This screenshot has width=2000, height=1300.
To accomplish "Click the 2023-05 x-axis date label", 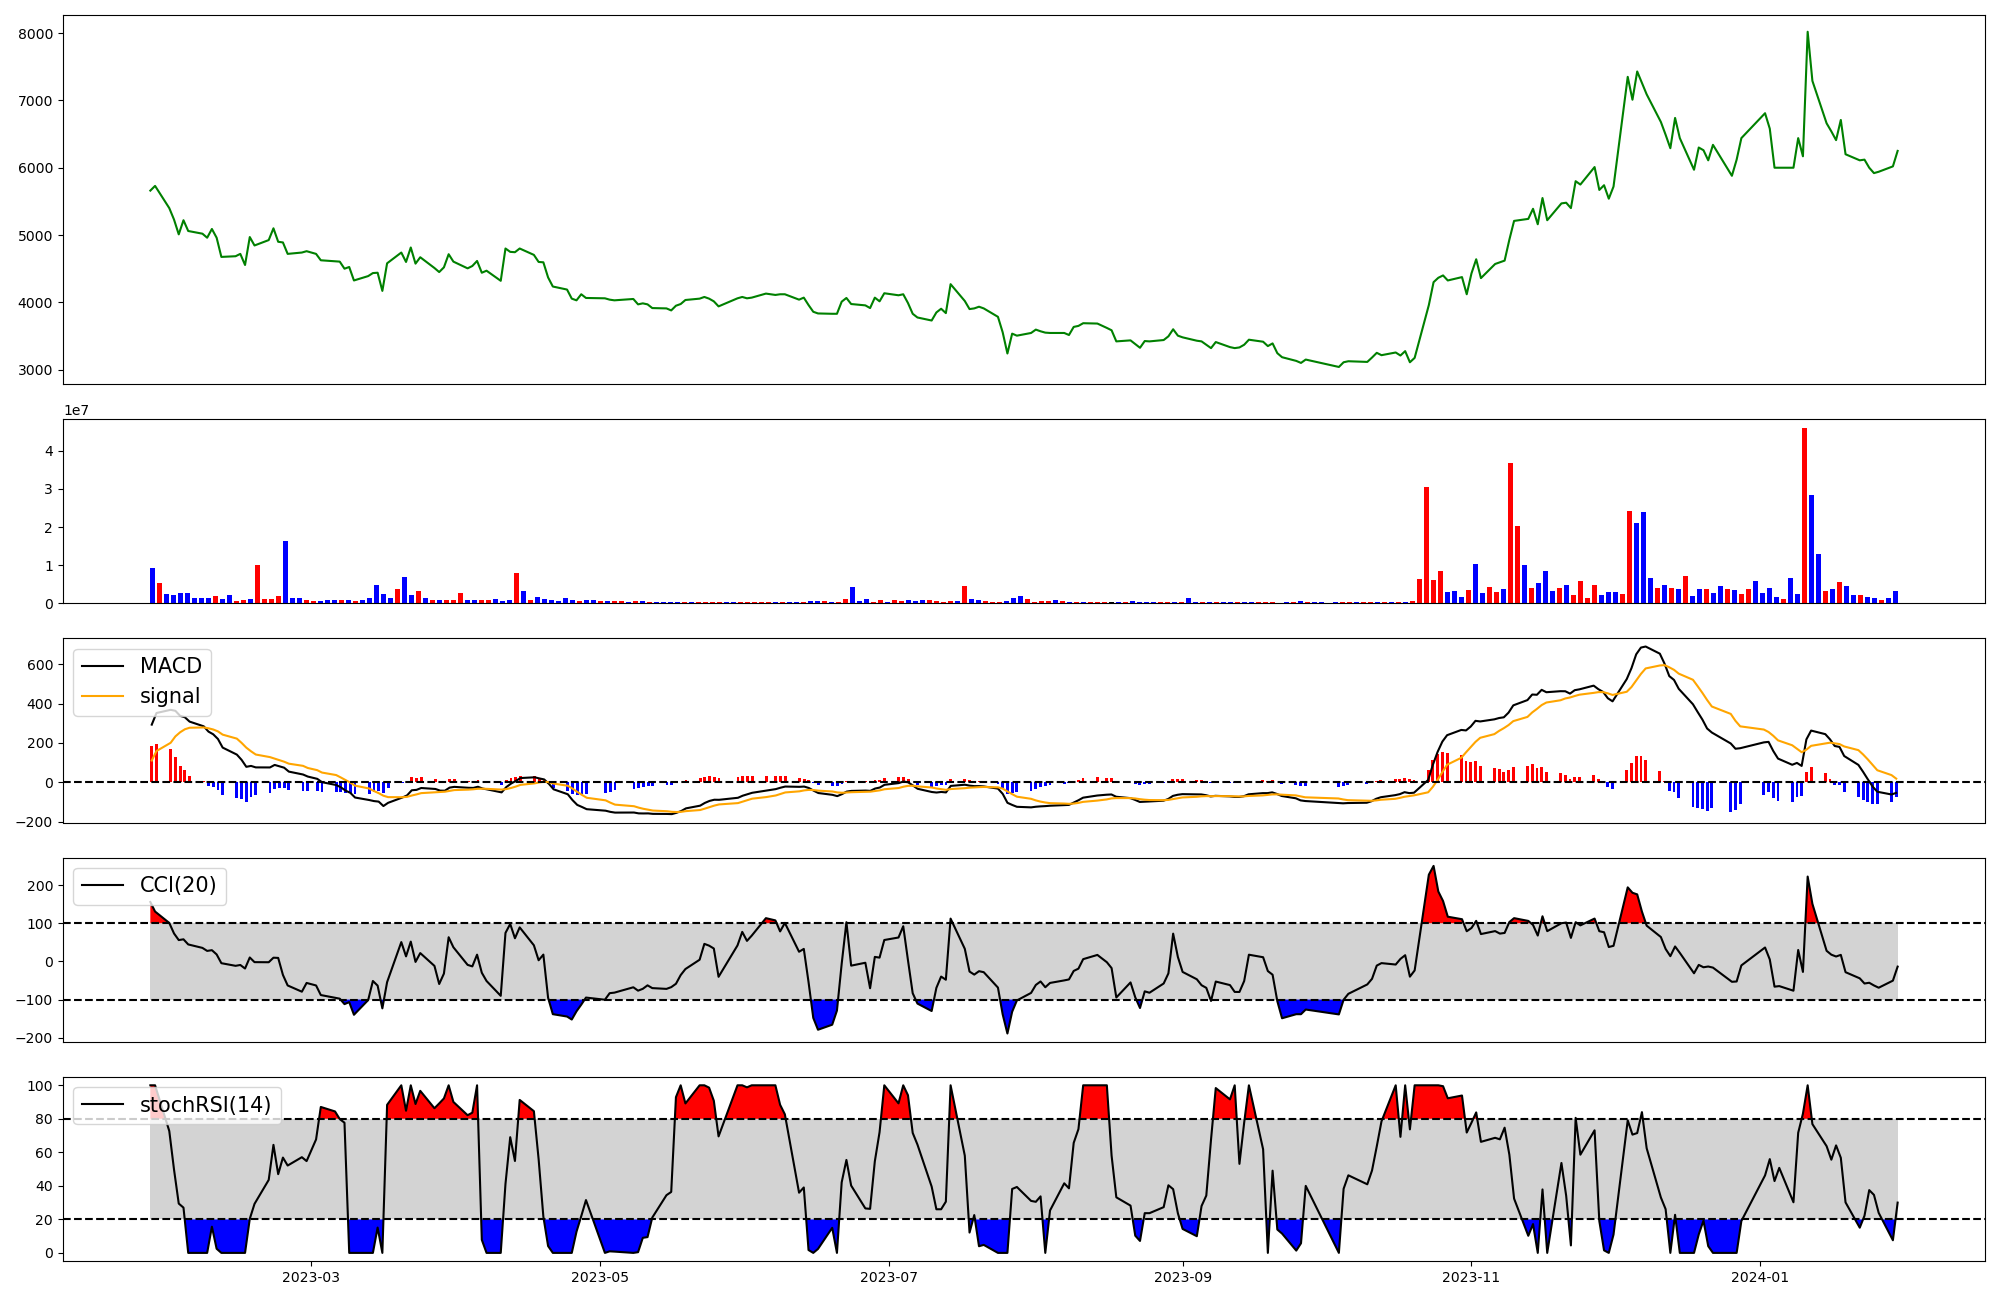I will [x=600, y=1277].
